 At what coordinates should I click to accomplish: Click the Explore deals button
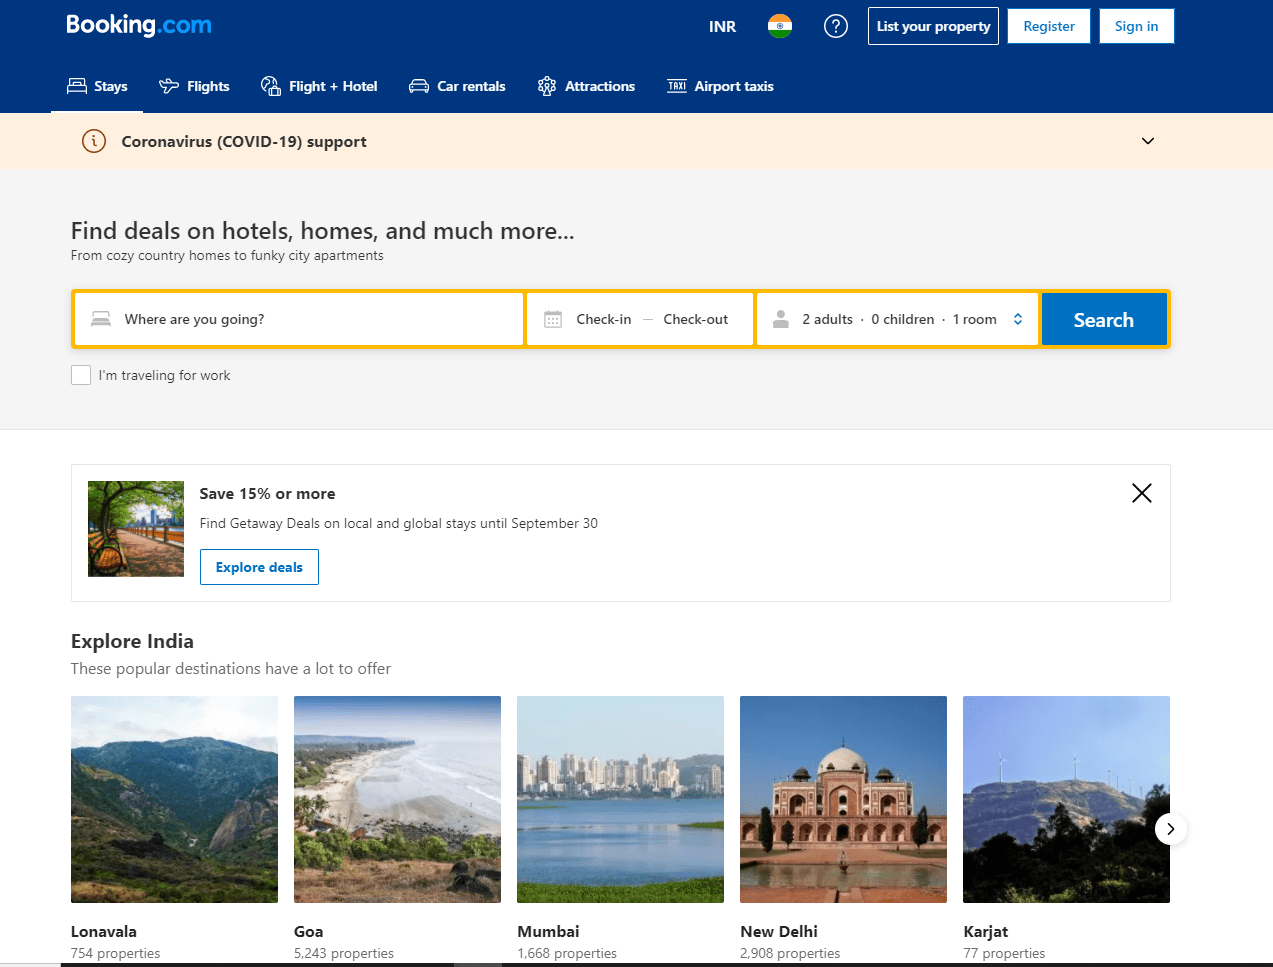pyautogui.click(x=259, y=567)
